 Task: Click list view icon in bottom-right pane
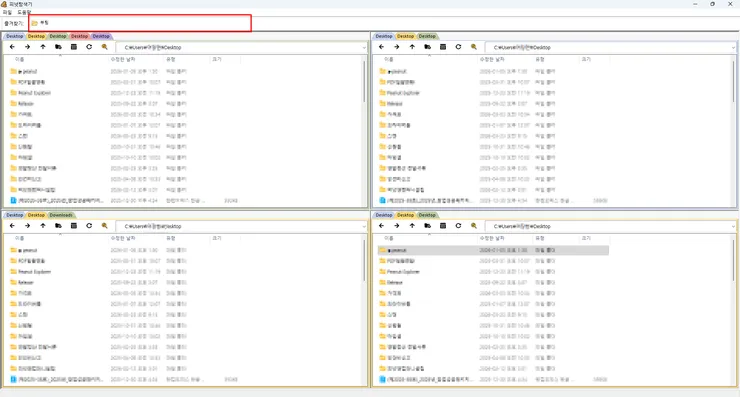click(x=443, y=226)
